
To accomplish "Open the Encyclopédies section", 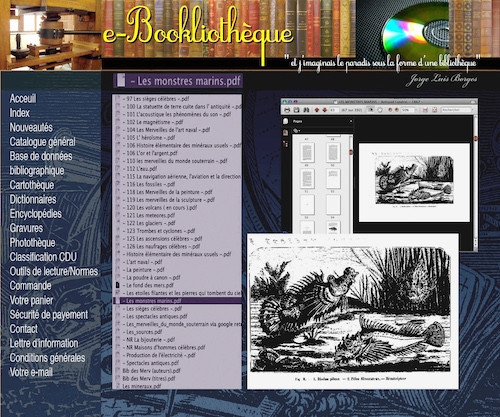I will 35,214.
